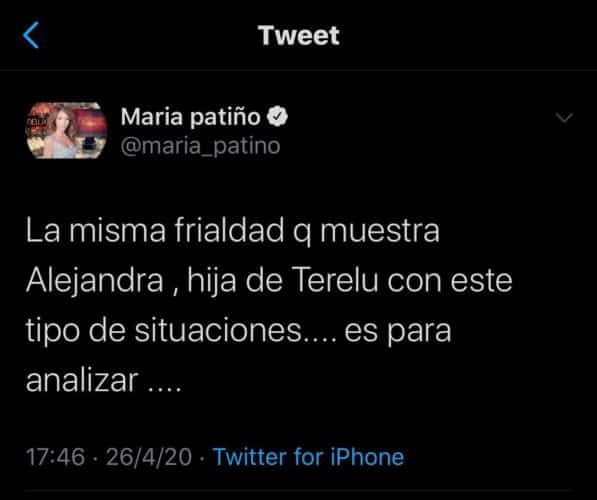Click the words La misma starting the tweet
The height and width of the screenshot is (500, 597).
point(96,231)
